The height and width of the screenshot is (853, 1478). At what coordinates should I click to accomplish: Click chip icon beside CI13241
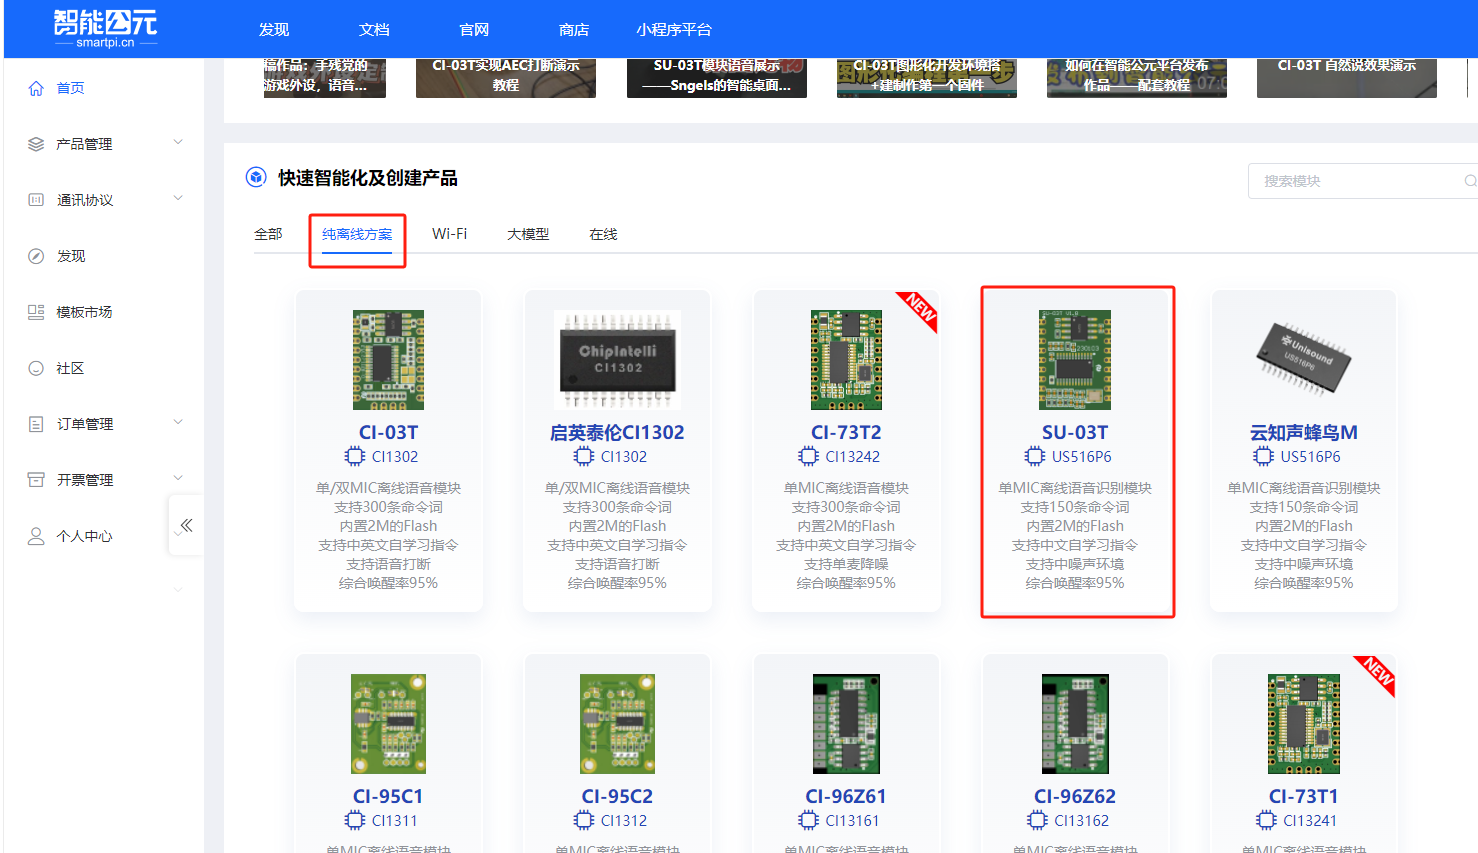[1266, 820]
